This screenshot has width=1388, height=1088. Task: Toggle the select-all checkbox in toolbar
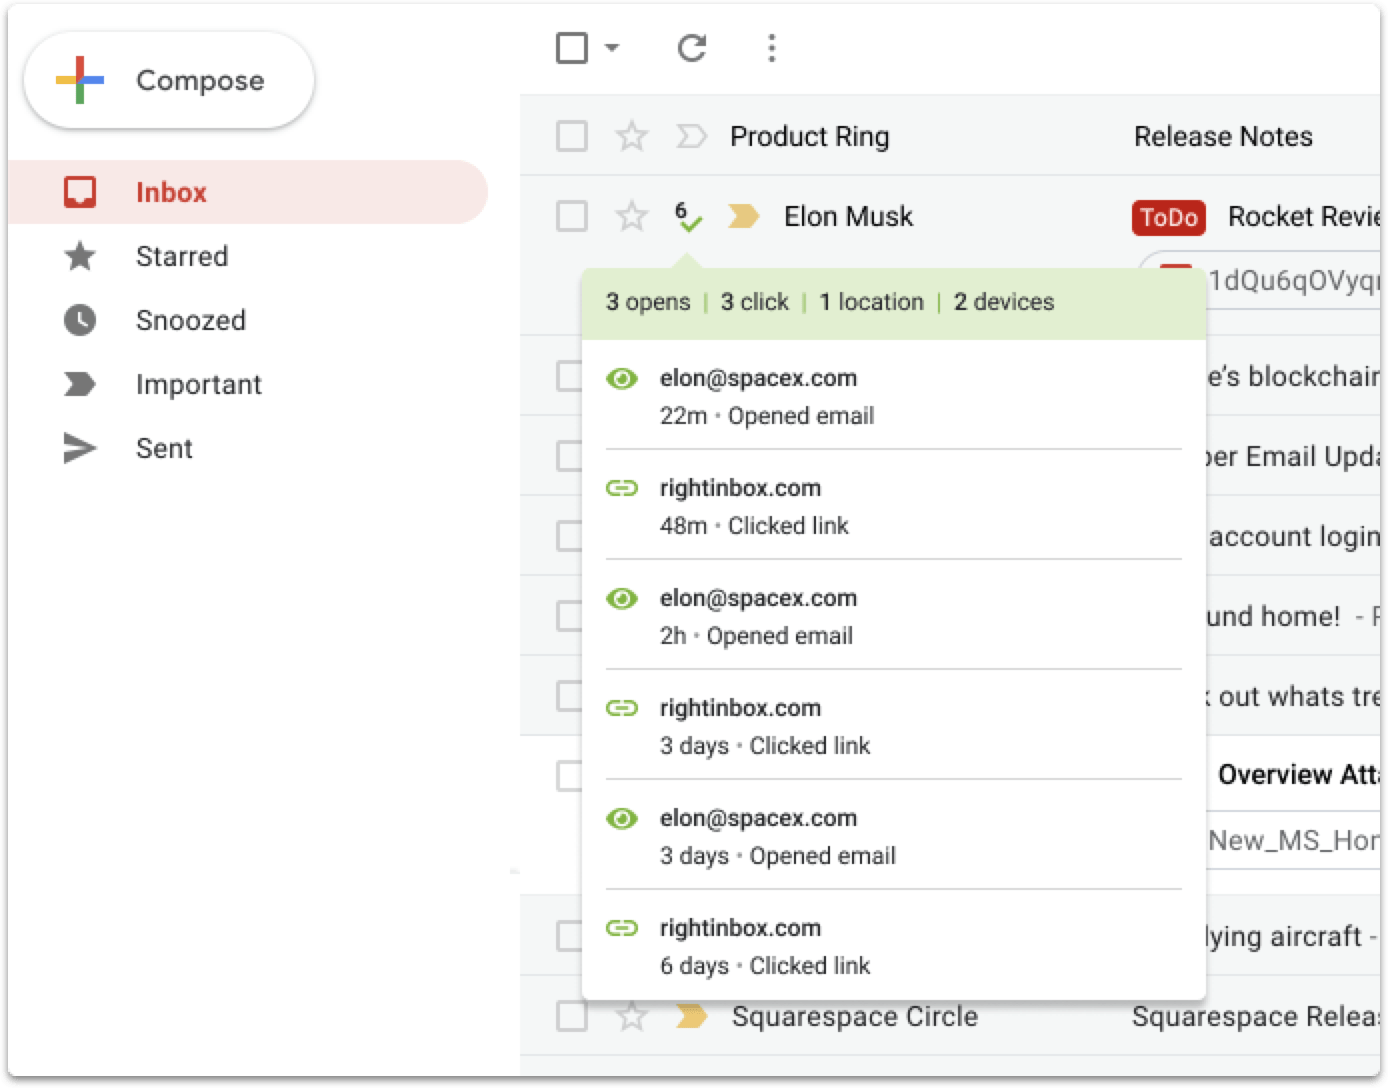point(572,47)
